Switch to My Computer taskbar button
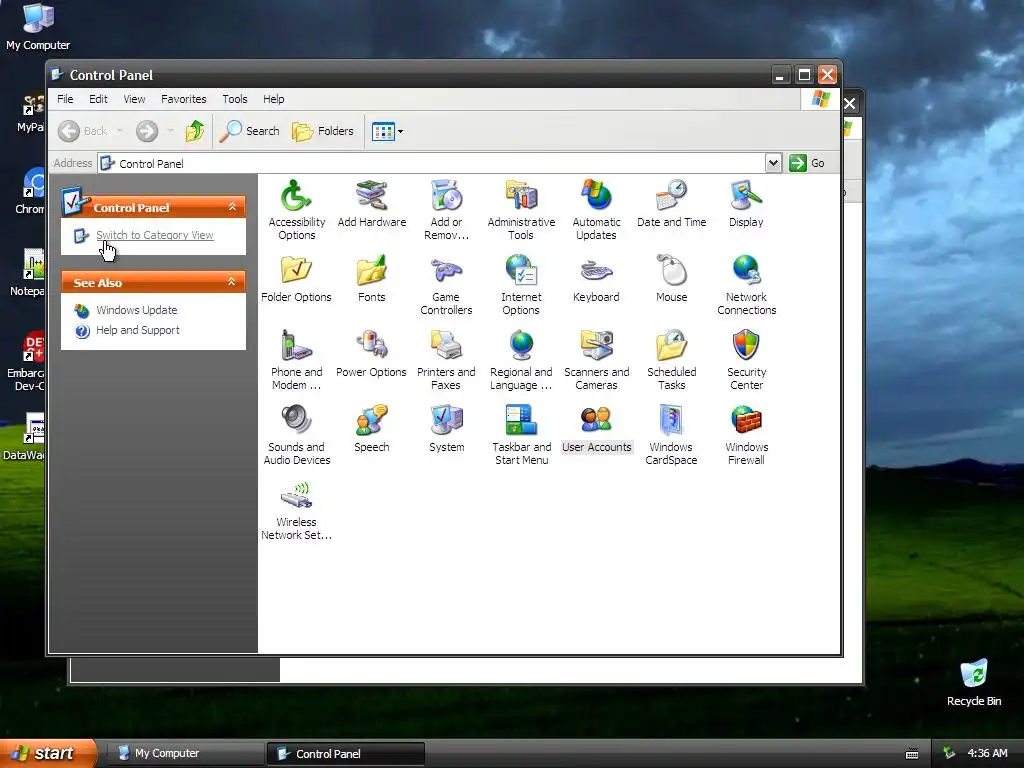The image size is (1024, 768). pyautogui.click(x=185, y=754)
